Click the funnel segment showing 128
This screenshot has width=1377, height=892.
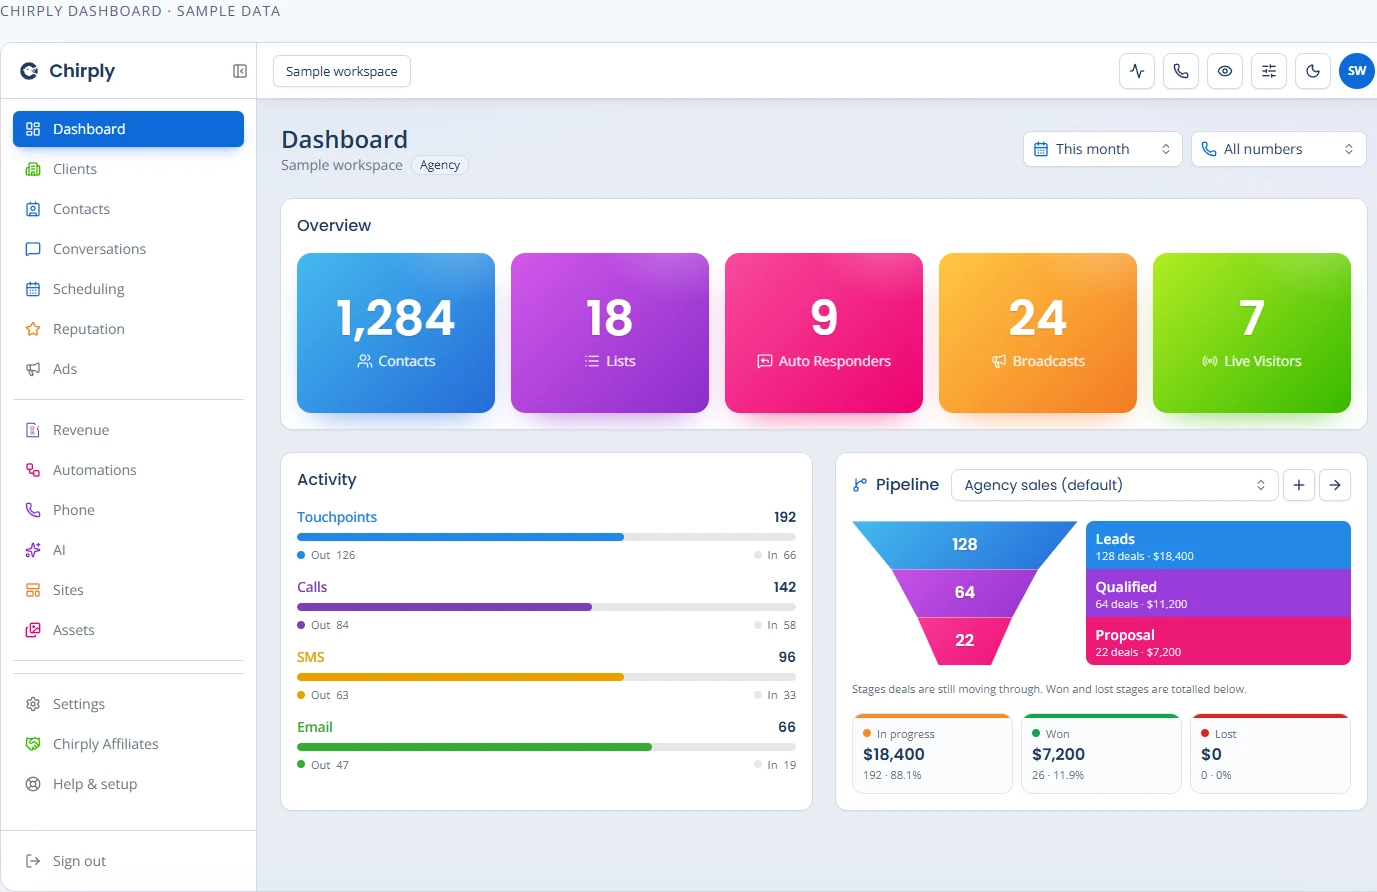[964, 545]
